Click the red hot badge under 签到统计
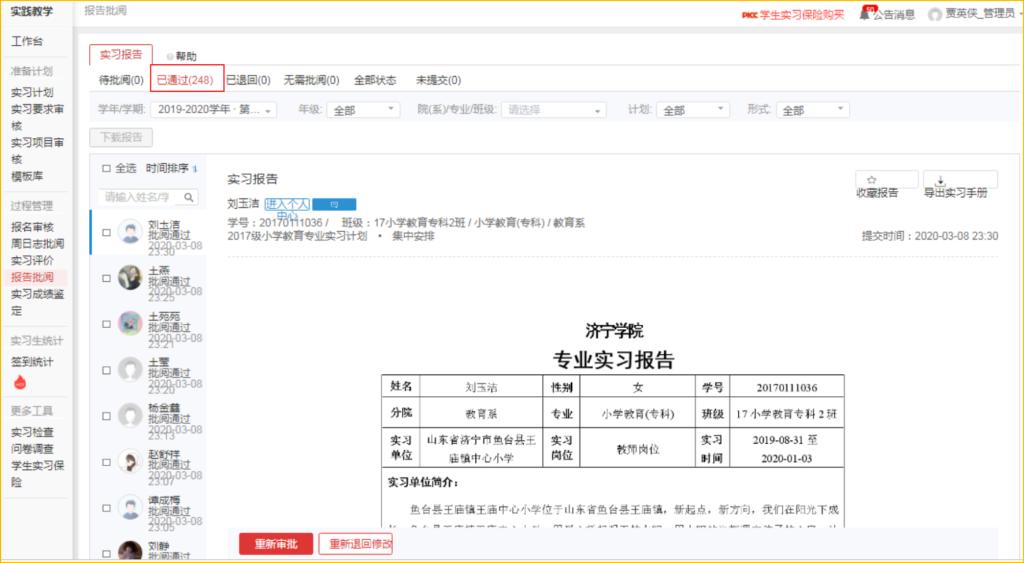The width and height of the screenshot is (1024, 563). (19, 383)
